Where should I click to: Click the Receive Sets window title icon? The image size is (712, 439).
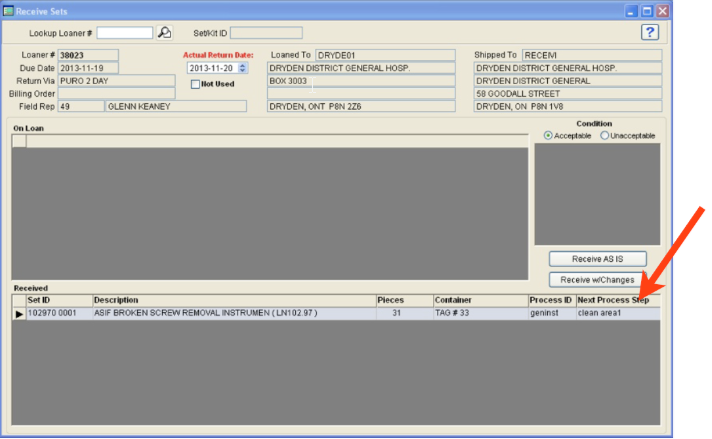(x=9, y=11)
